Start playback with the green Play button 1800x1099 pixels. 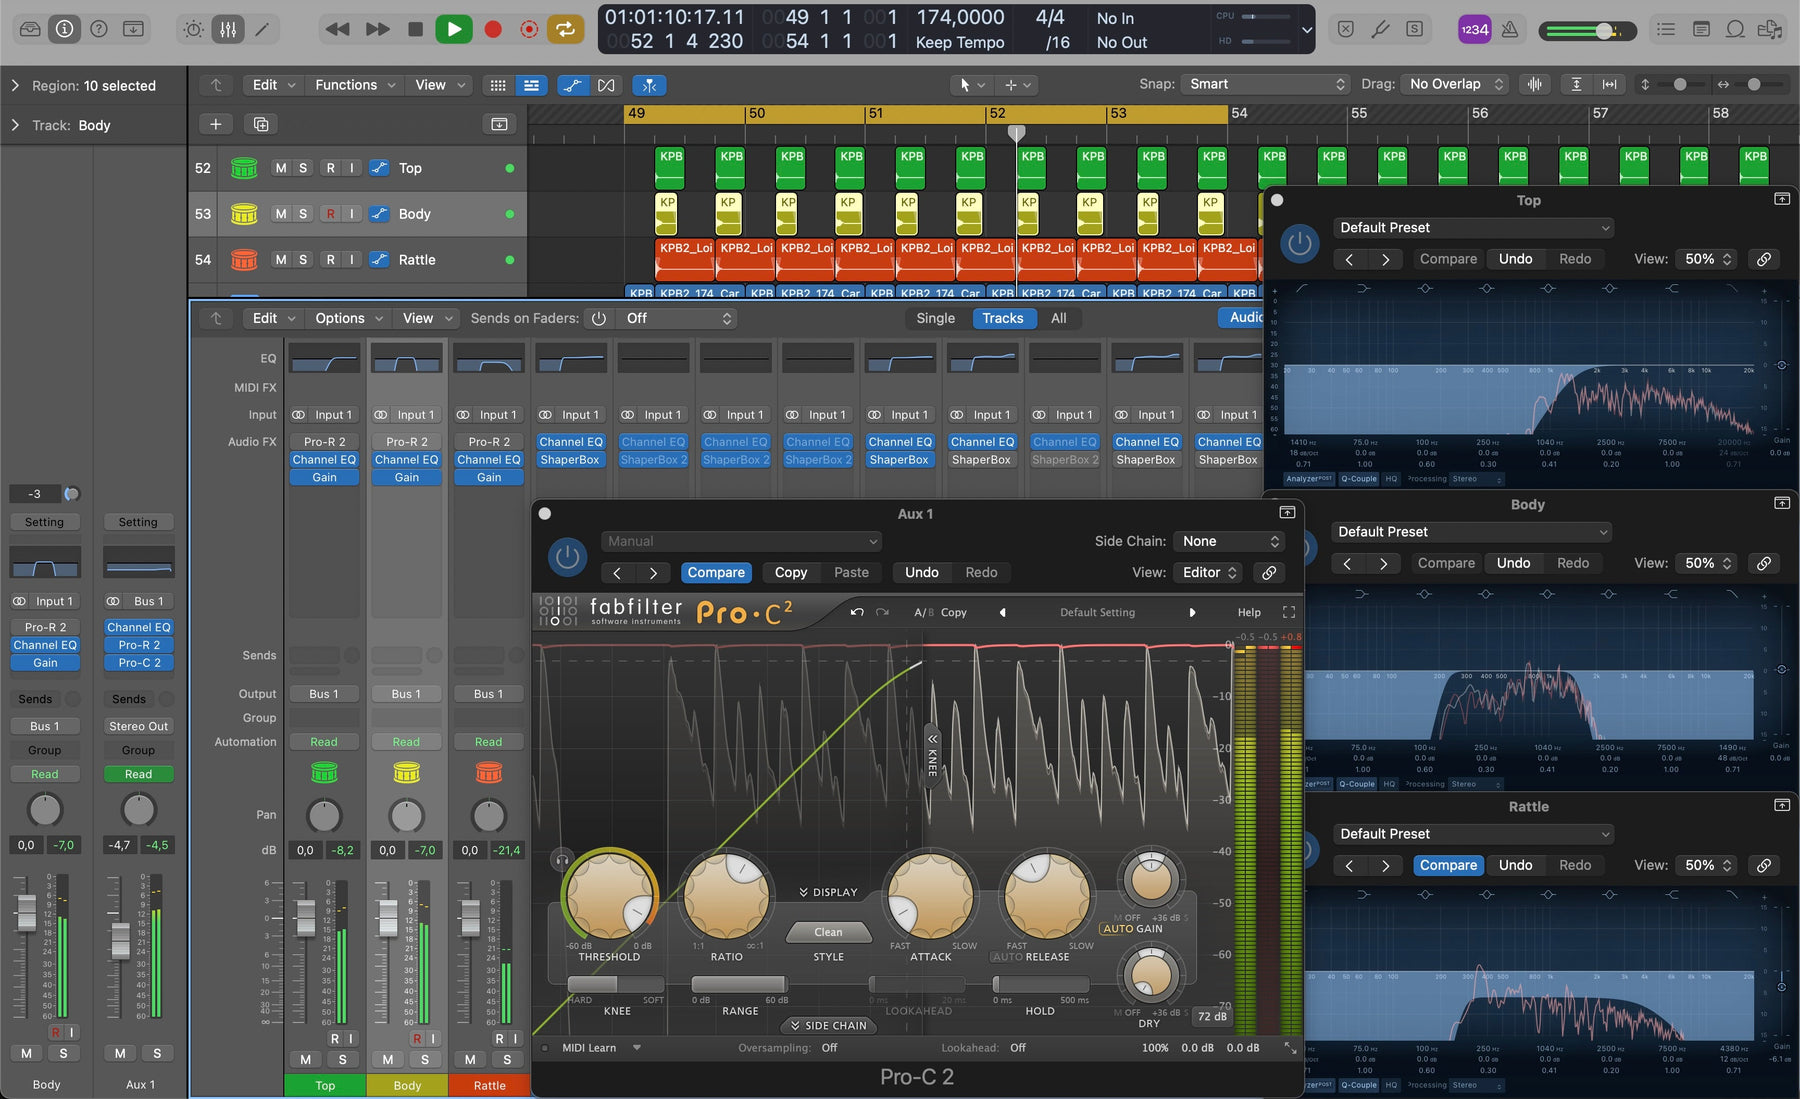tap(453, 29)
